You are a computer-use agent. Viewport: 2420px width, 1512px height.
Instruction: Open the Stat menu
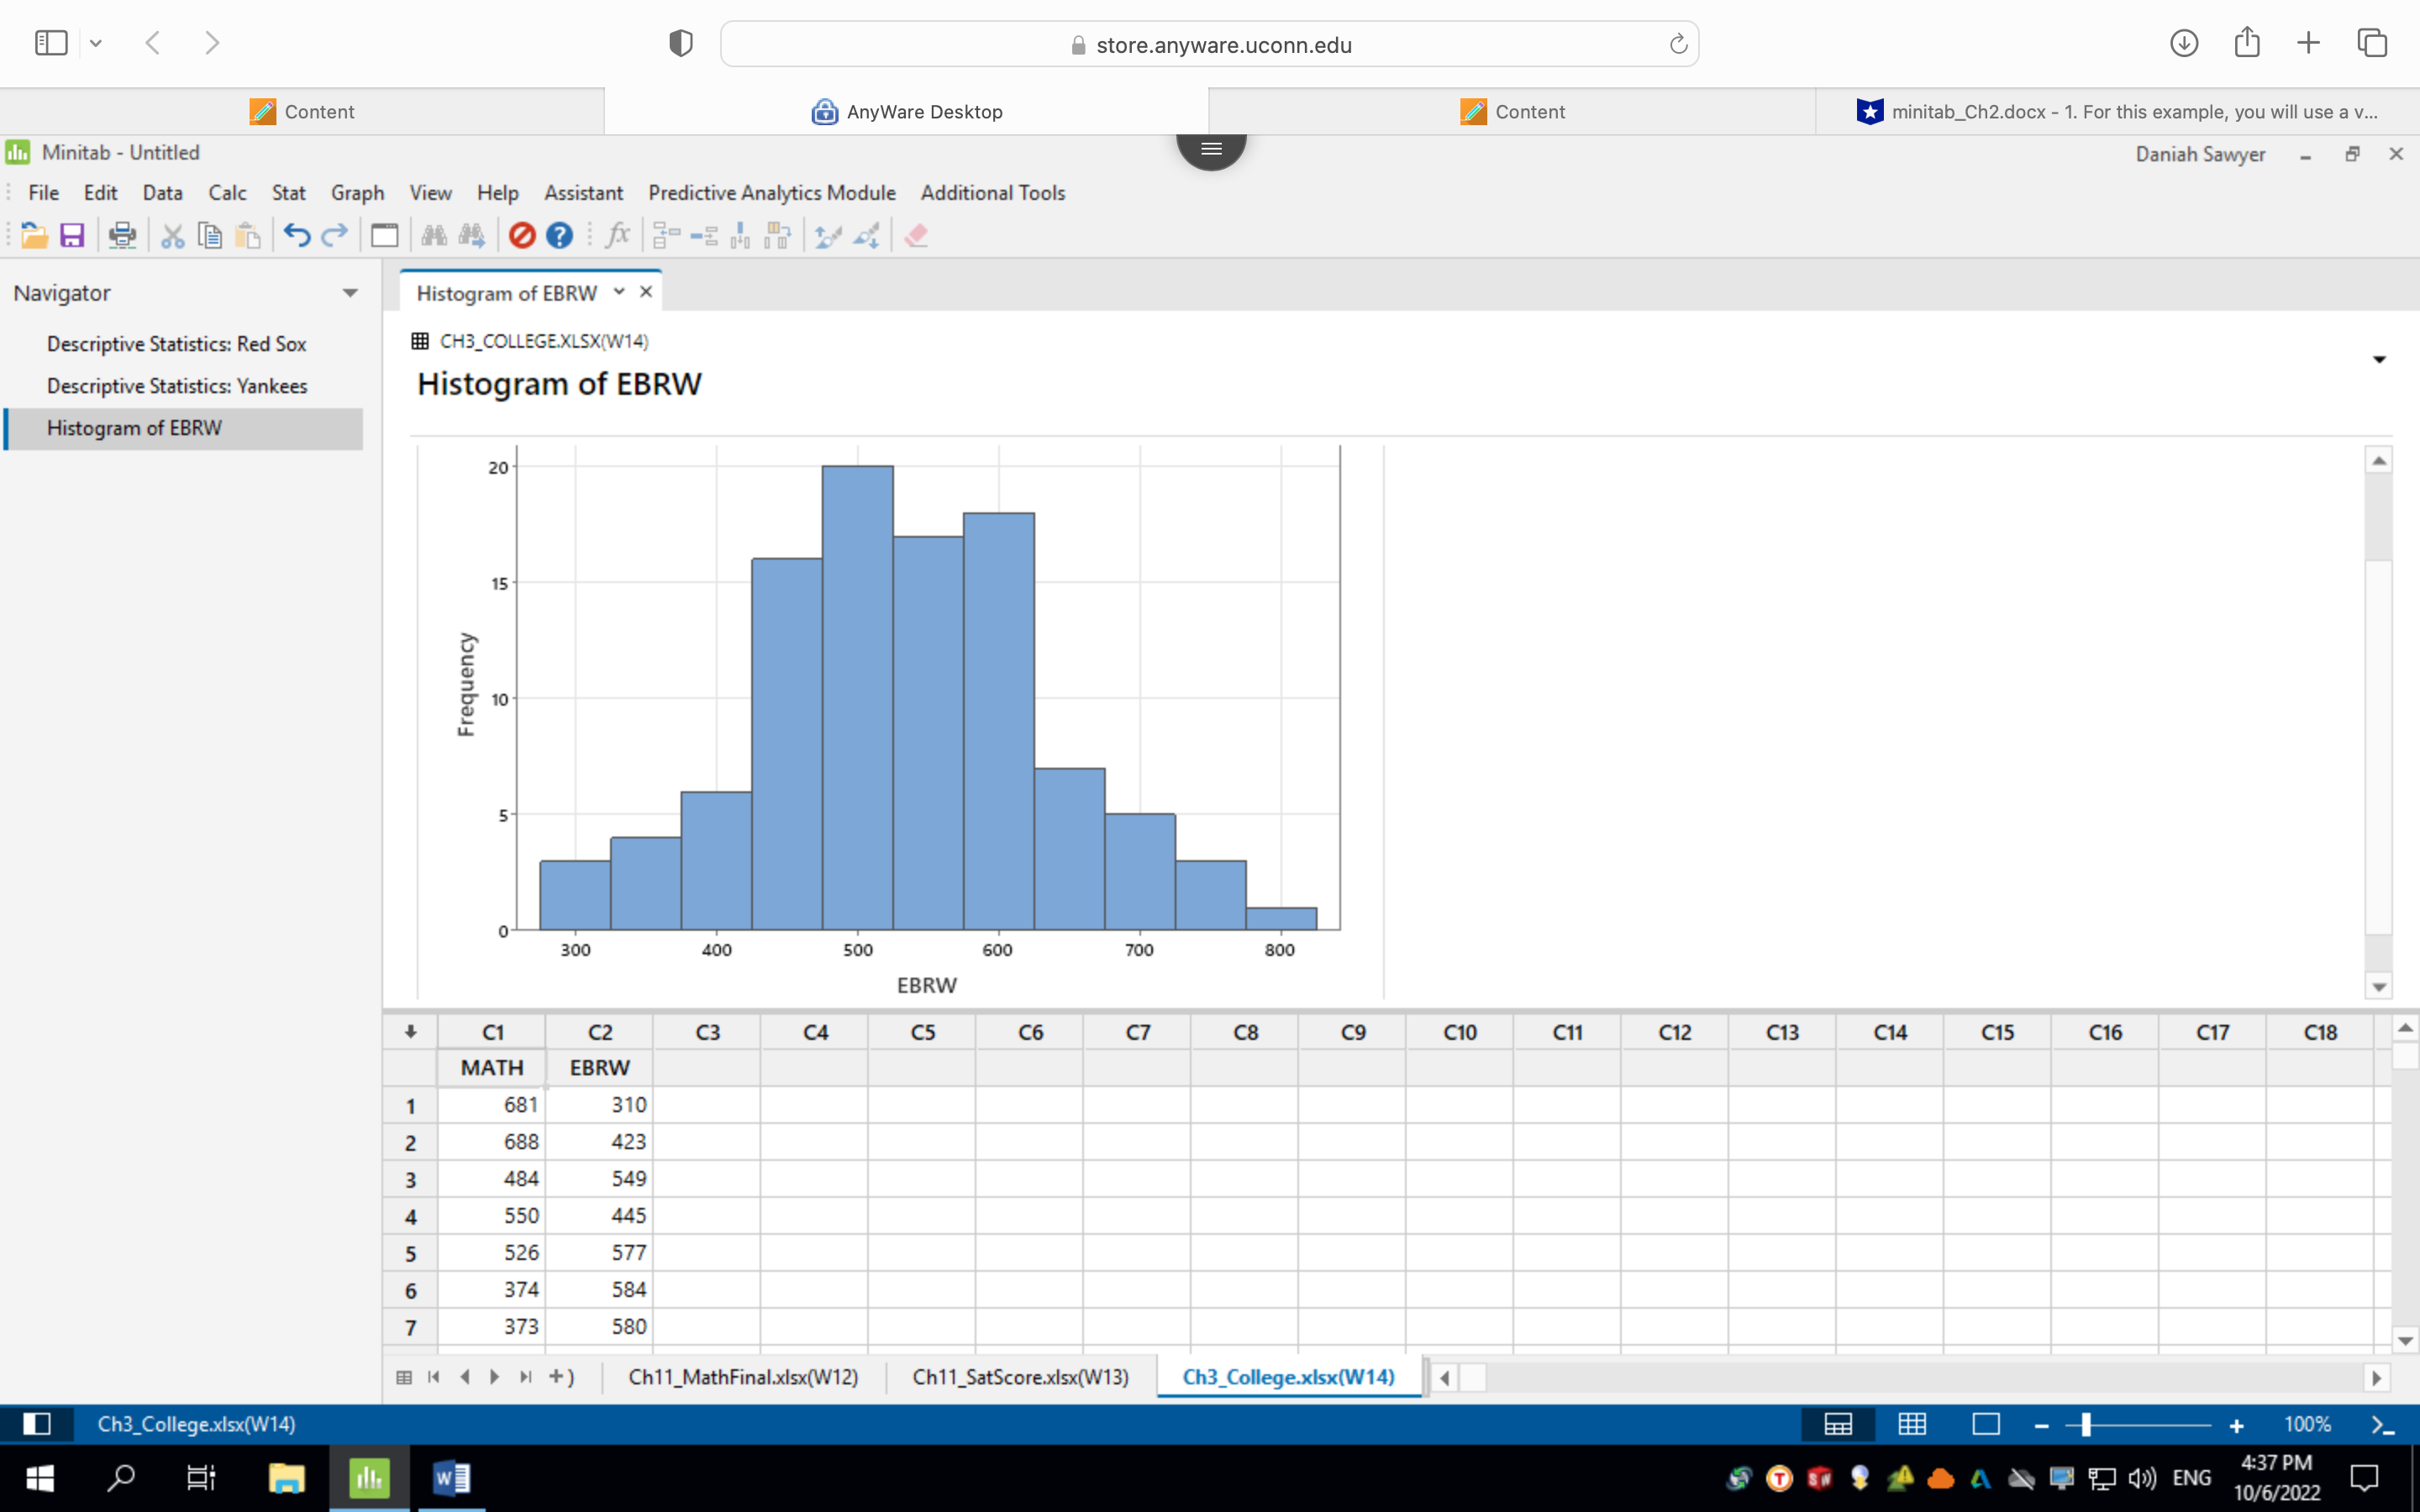click(288, 192)
